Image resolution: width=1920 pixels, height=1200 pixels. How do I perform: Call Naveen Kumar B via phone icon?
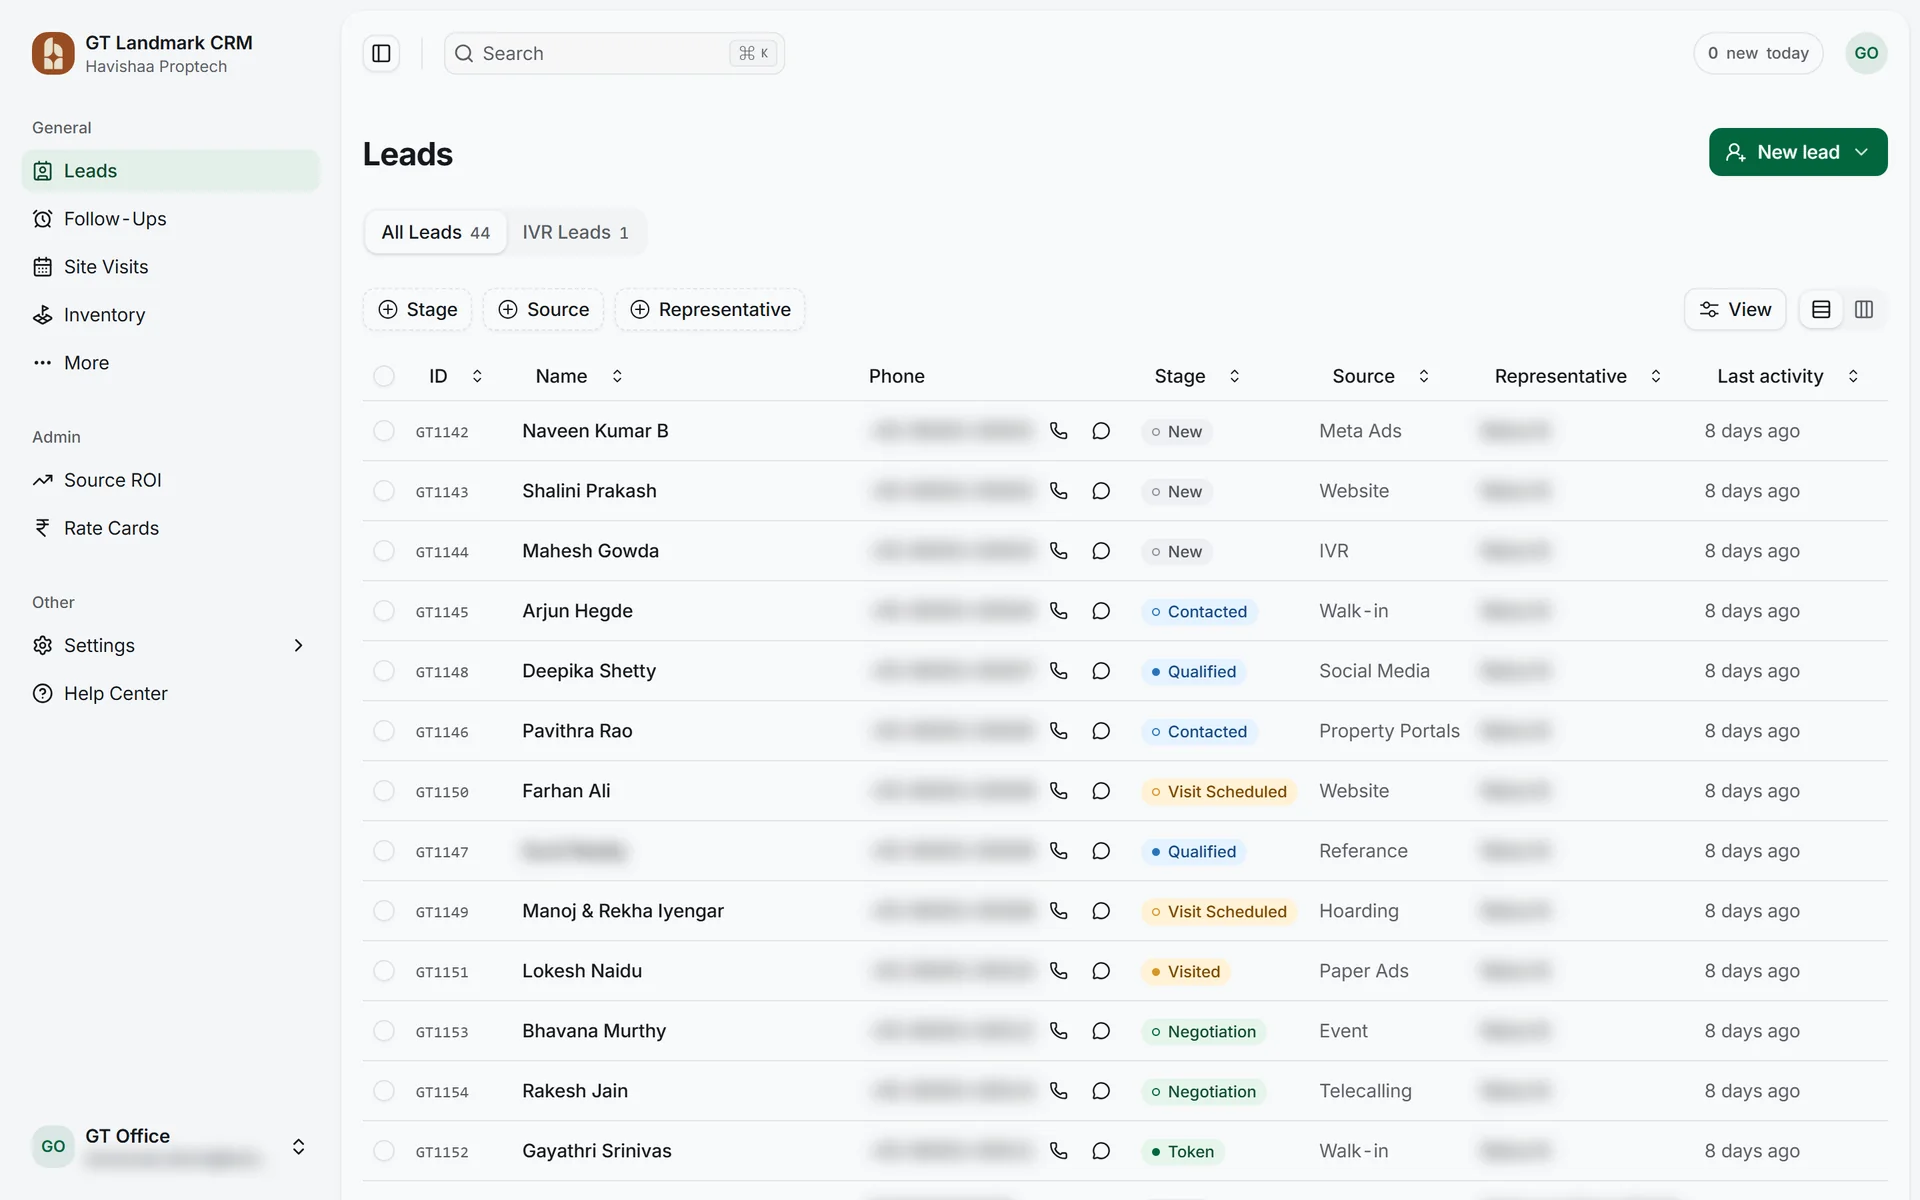pyautogui.click(x=1058, y=431)
